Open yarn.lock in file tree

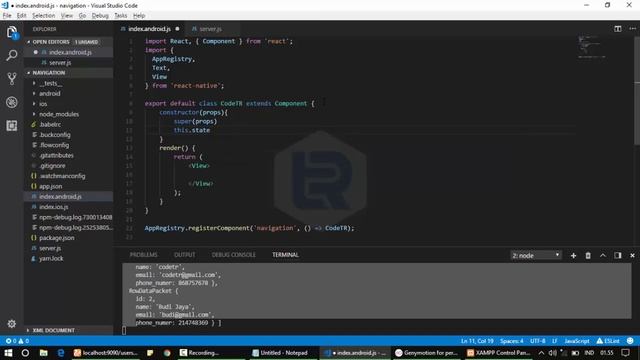pyautogui.click(x=51, y=258)
